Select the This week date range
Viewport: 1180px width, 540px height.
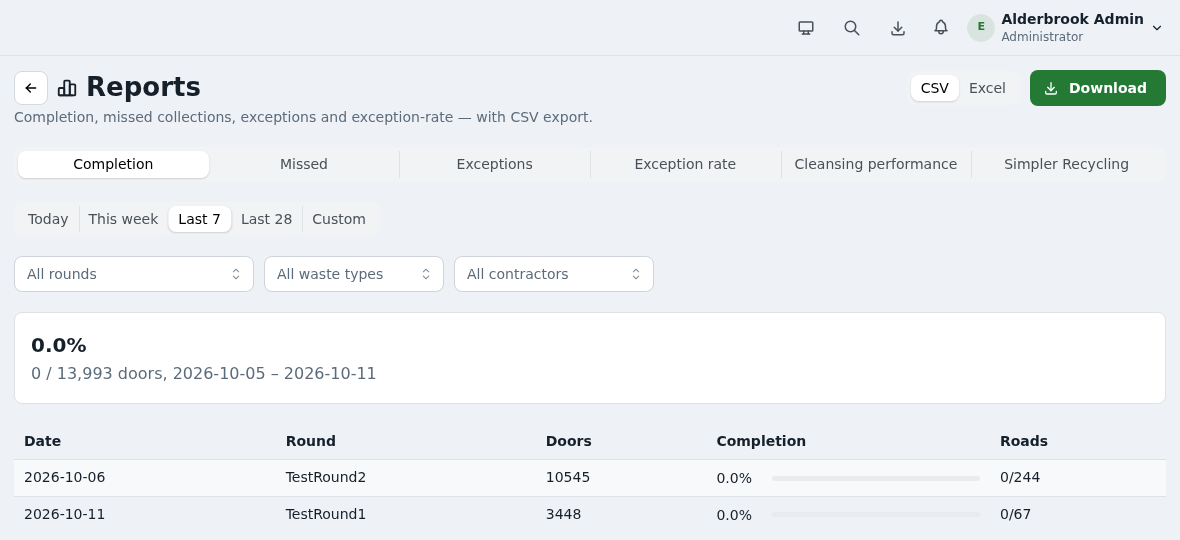(123, 219)
